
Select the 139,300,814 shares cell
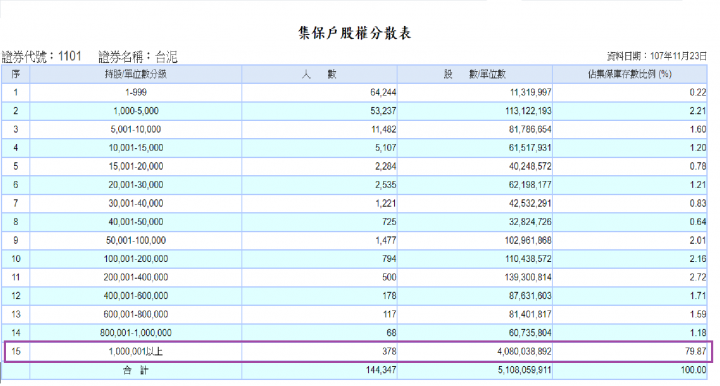[x=475, y=277]
